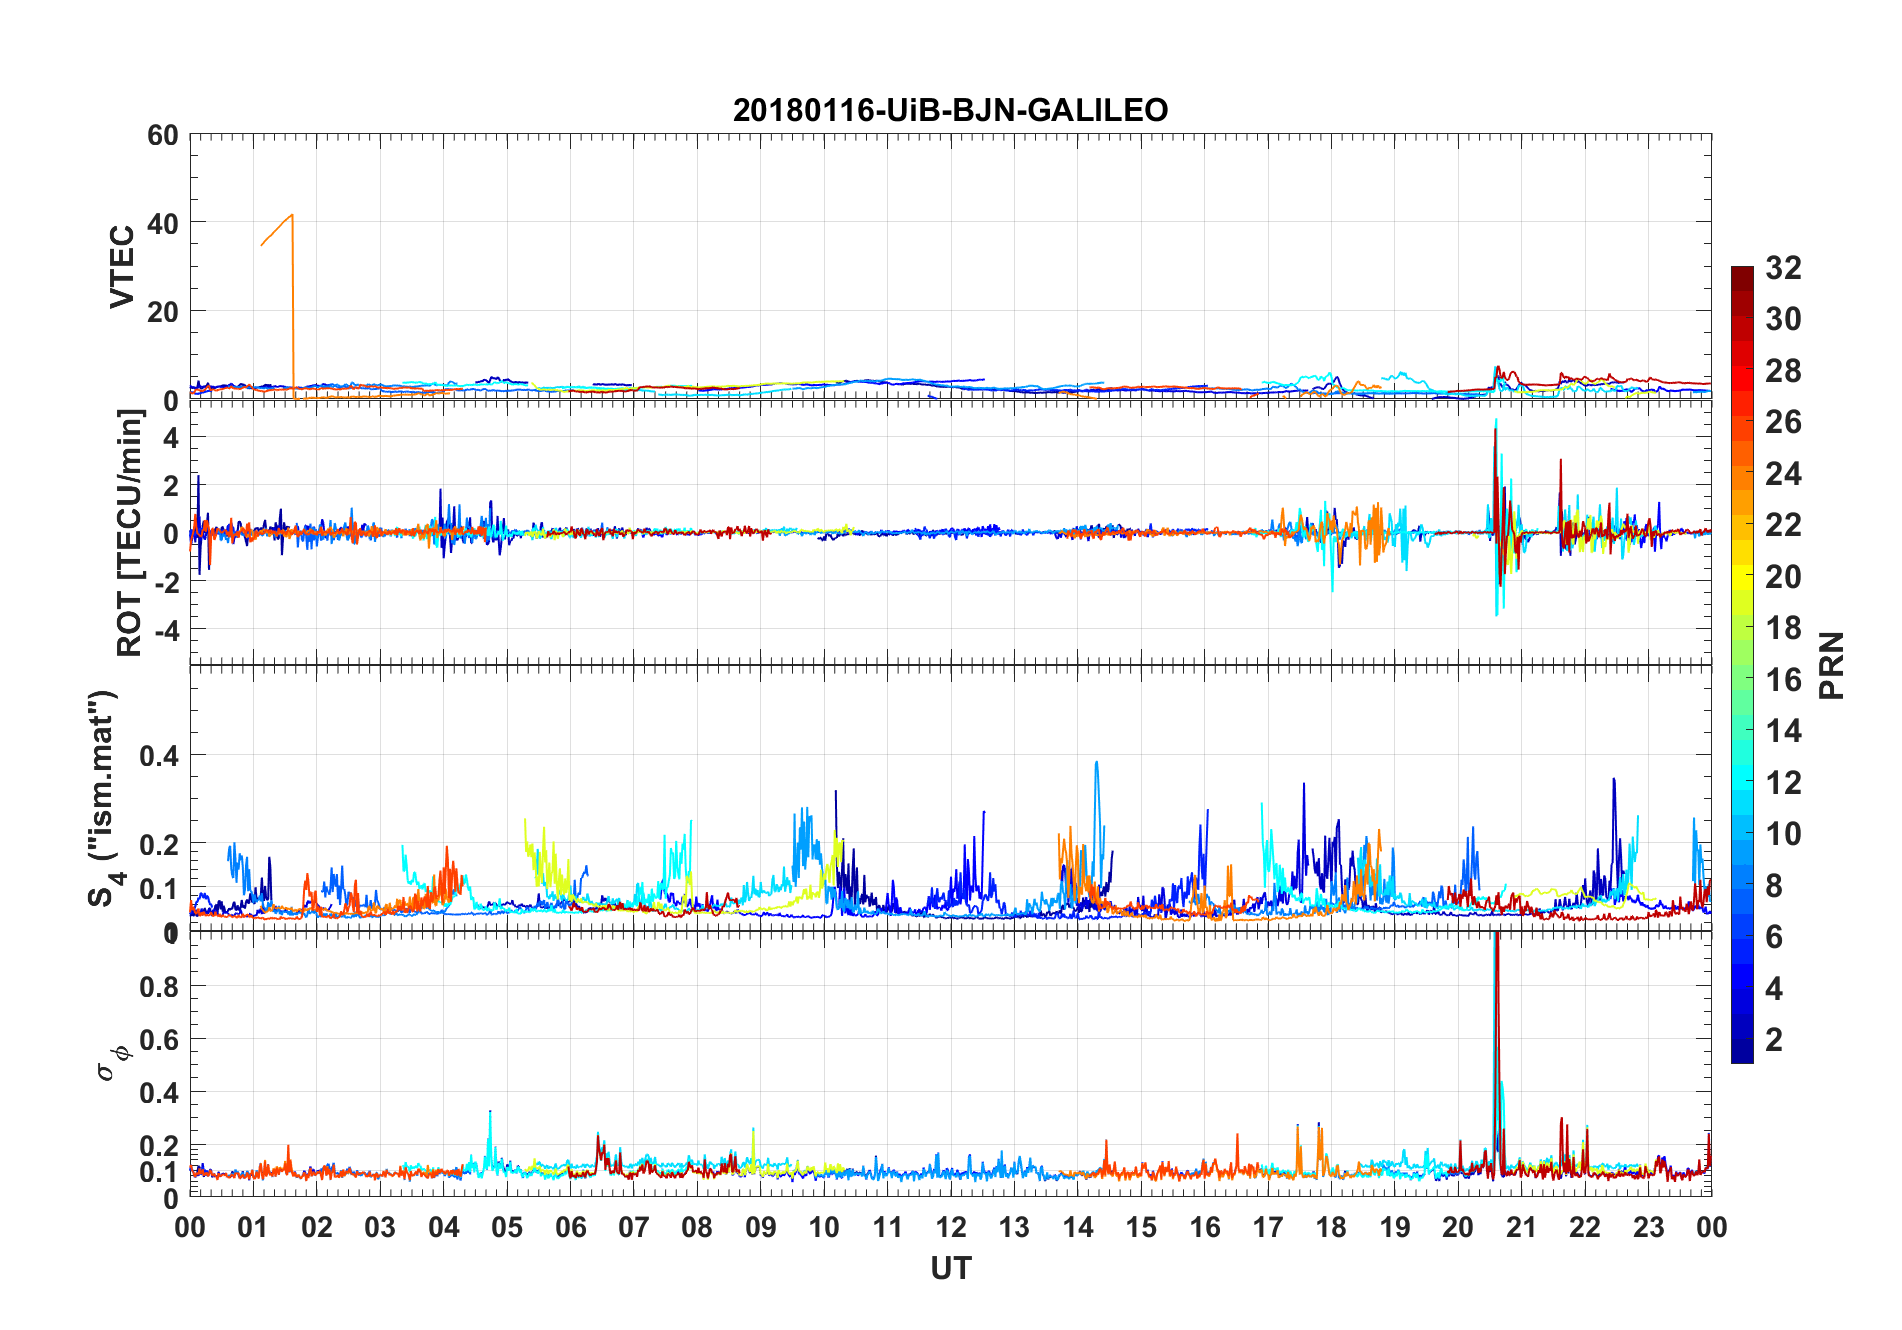The image size is (1902, 1330).
Task: Click colorbar tick value 16
Action: (x=1783, y=679)
